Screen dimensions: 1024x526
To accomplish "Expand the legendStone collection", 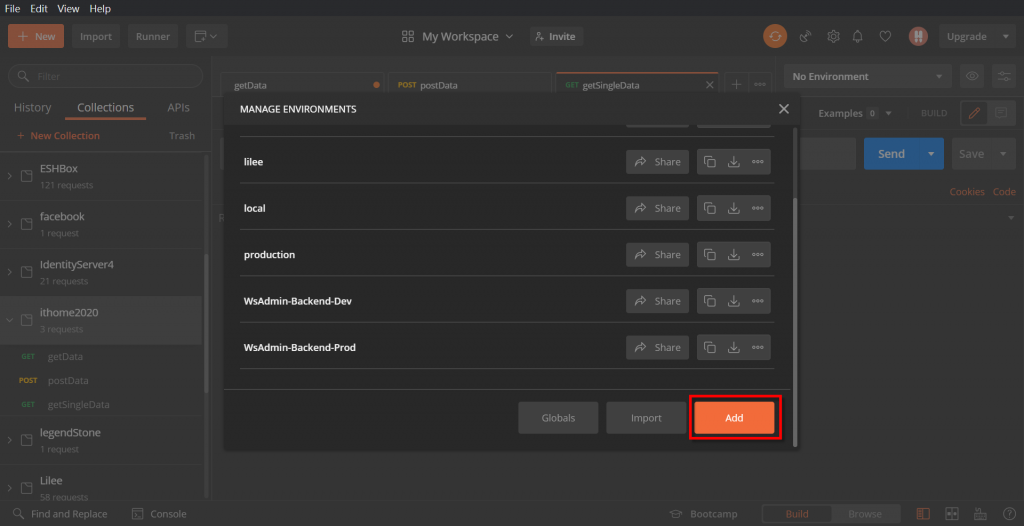I will pyautogui.click(x=10, y=440).
